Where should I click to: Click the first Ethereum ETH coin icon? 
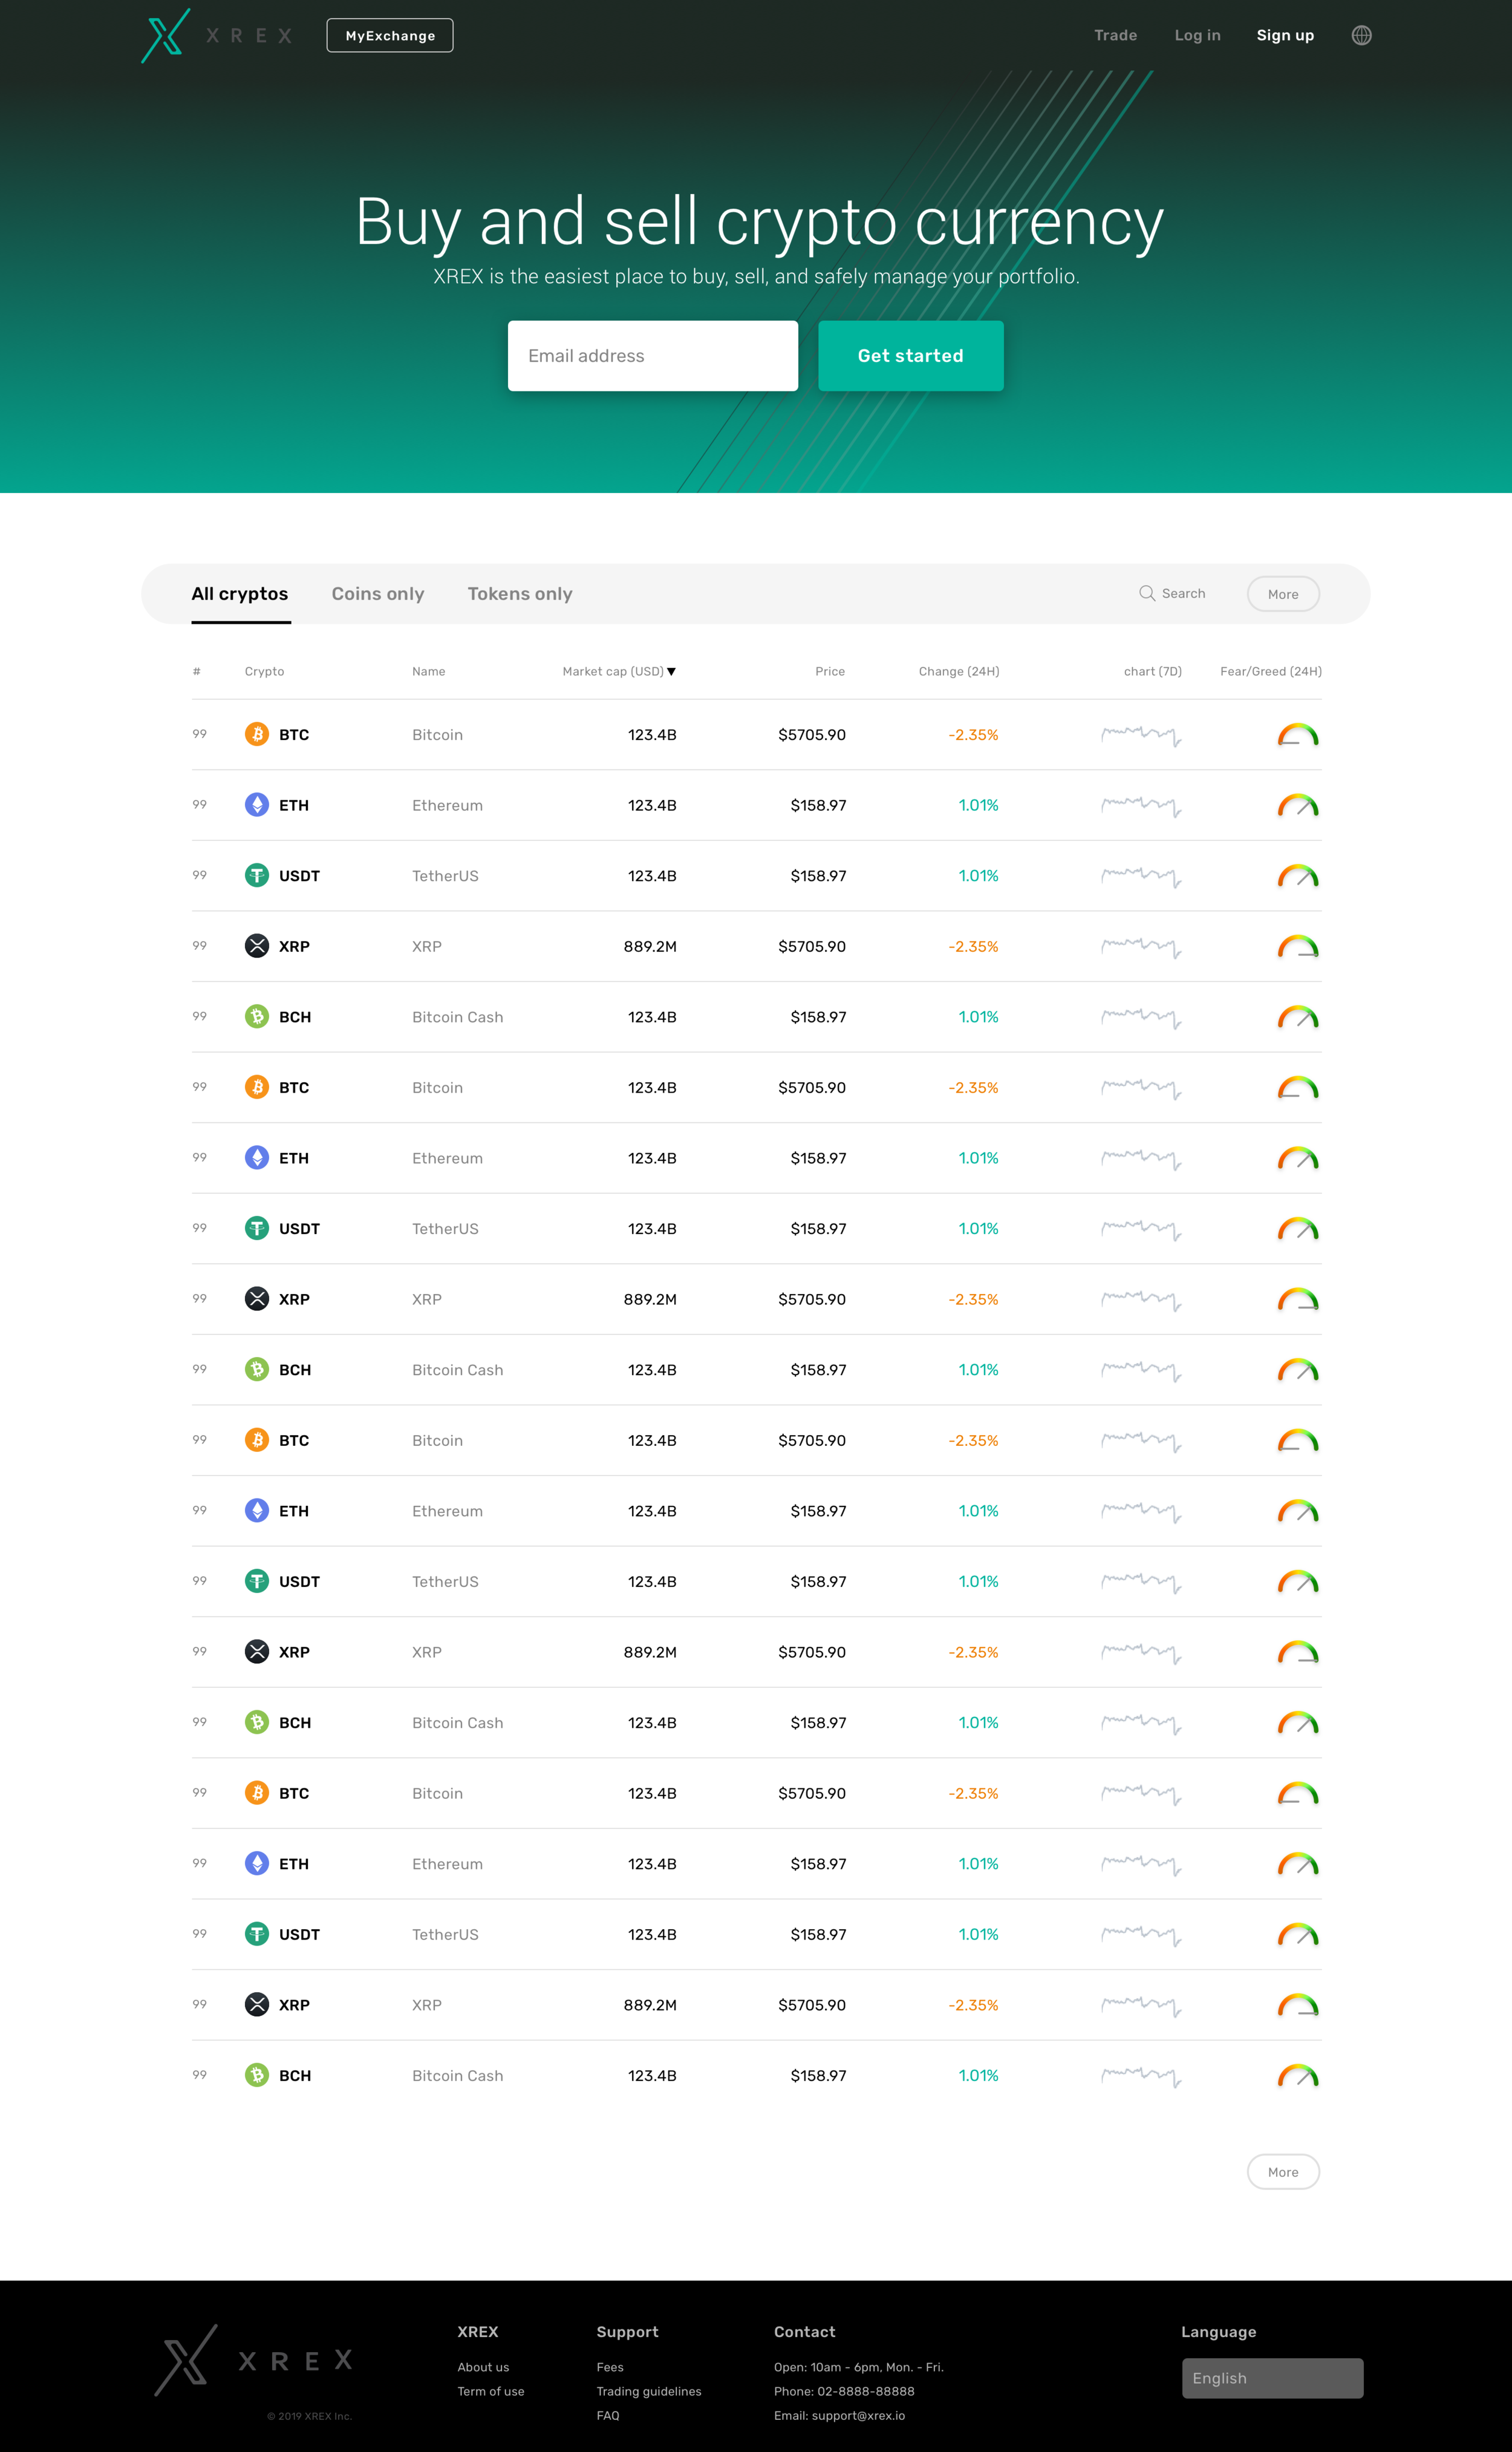point(257,805)
